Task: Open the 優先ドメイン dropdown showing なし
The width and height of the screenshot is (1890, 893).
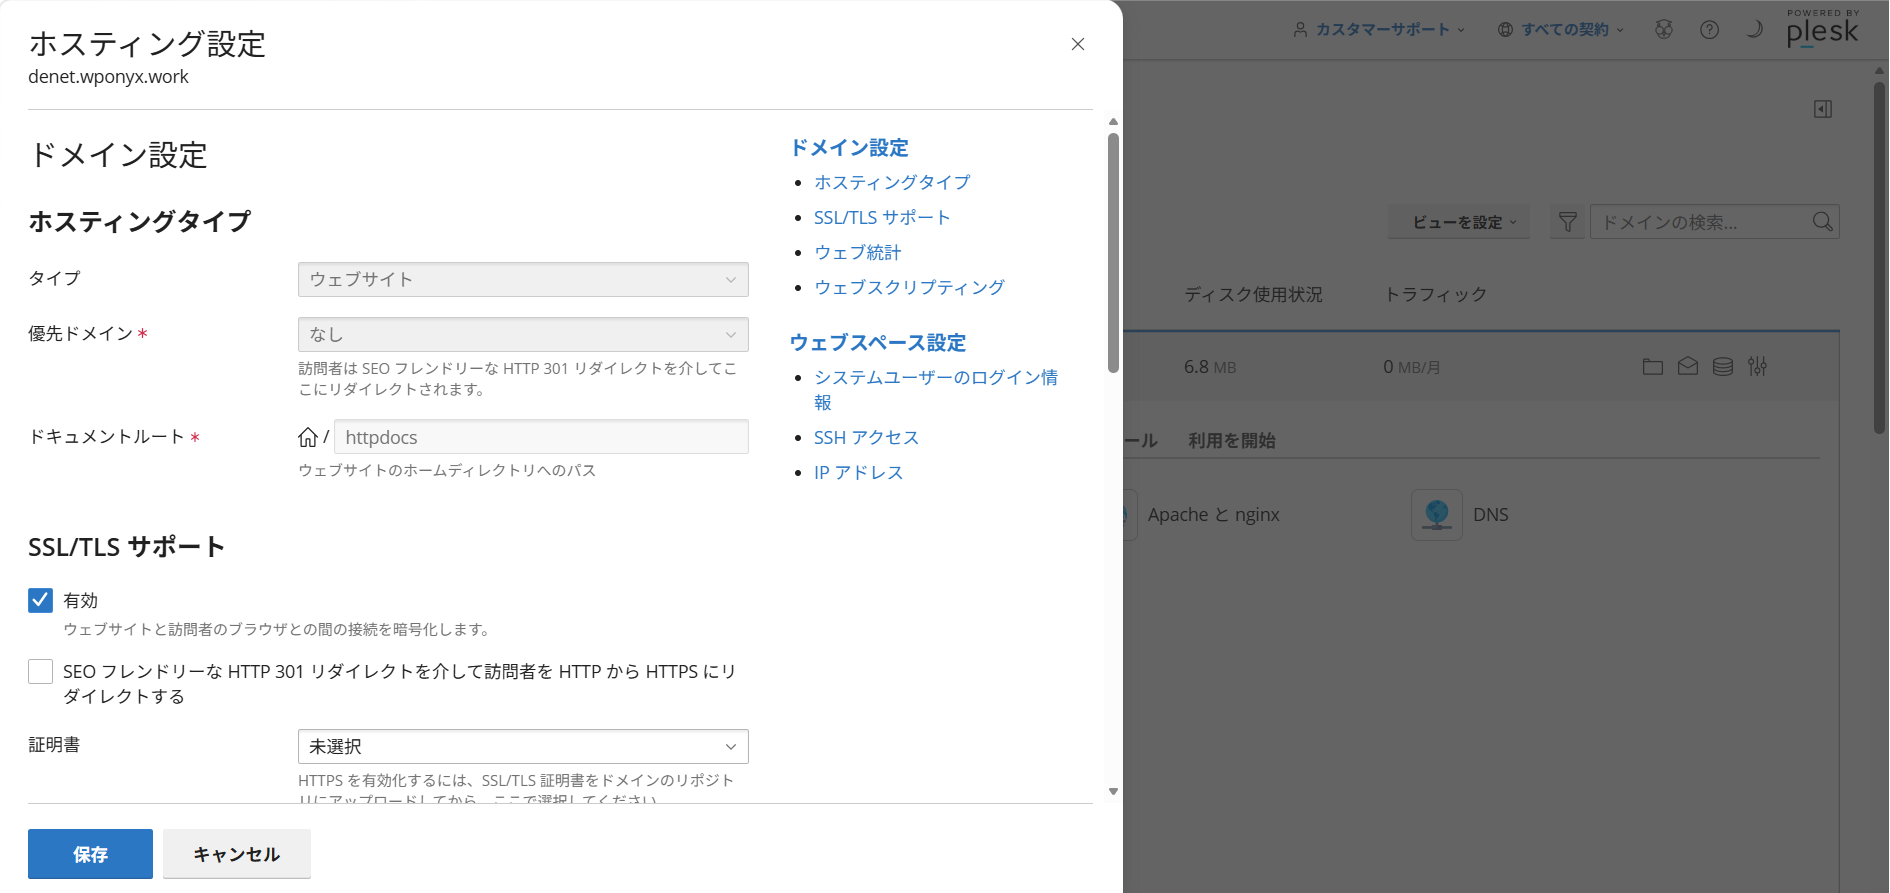Action: [523, 334]
